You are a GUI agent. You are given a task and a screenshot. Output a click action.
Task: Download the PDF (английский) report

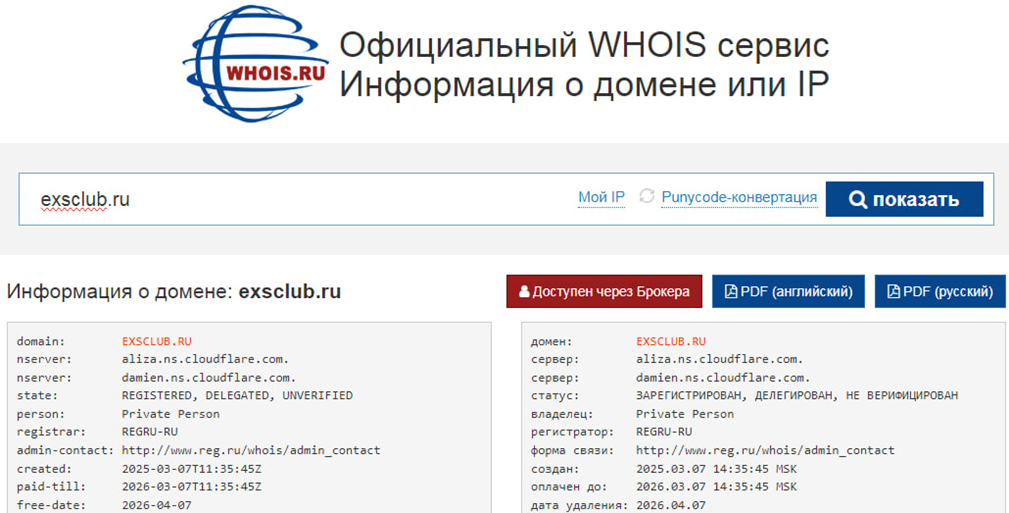tap(788, 292)
